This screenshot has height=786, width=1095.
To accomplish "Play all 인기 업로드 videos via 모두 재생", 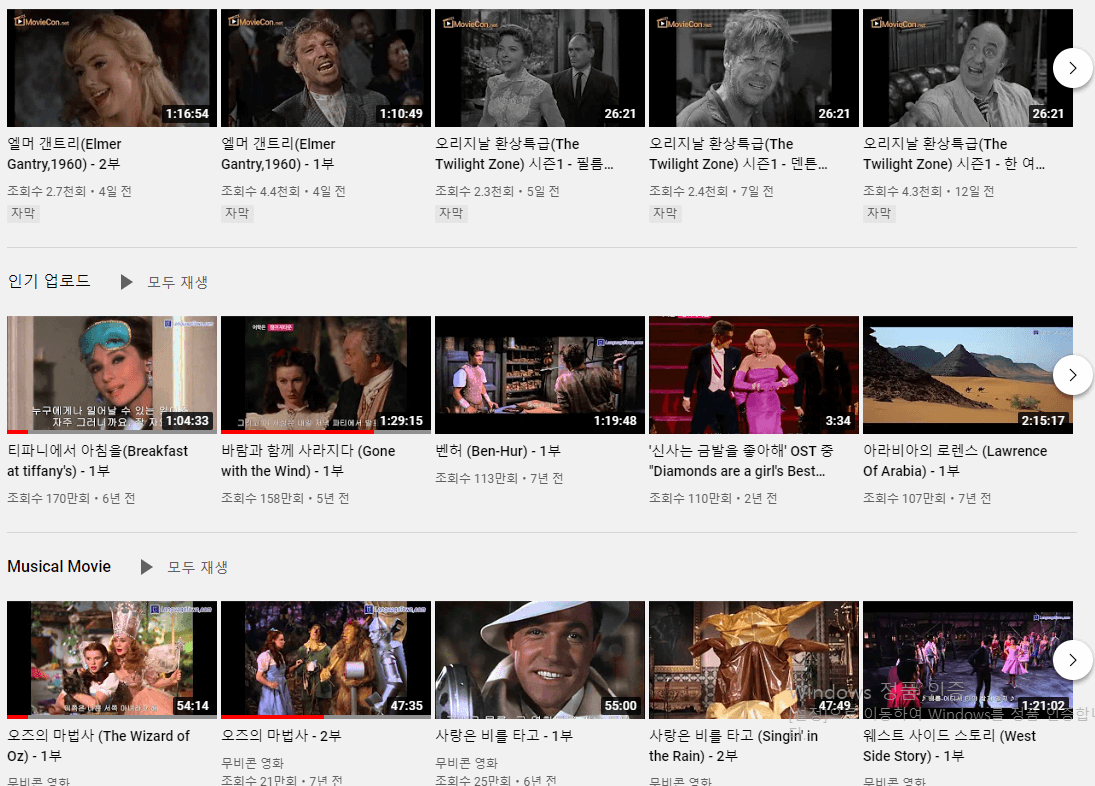I will click(177, 282).
